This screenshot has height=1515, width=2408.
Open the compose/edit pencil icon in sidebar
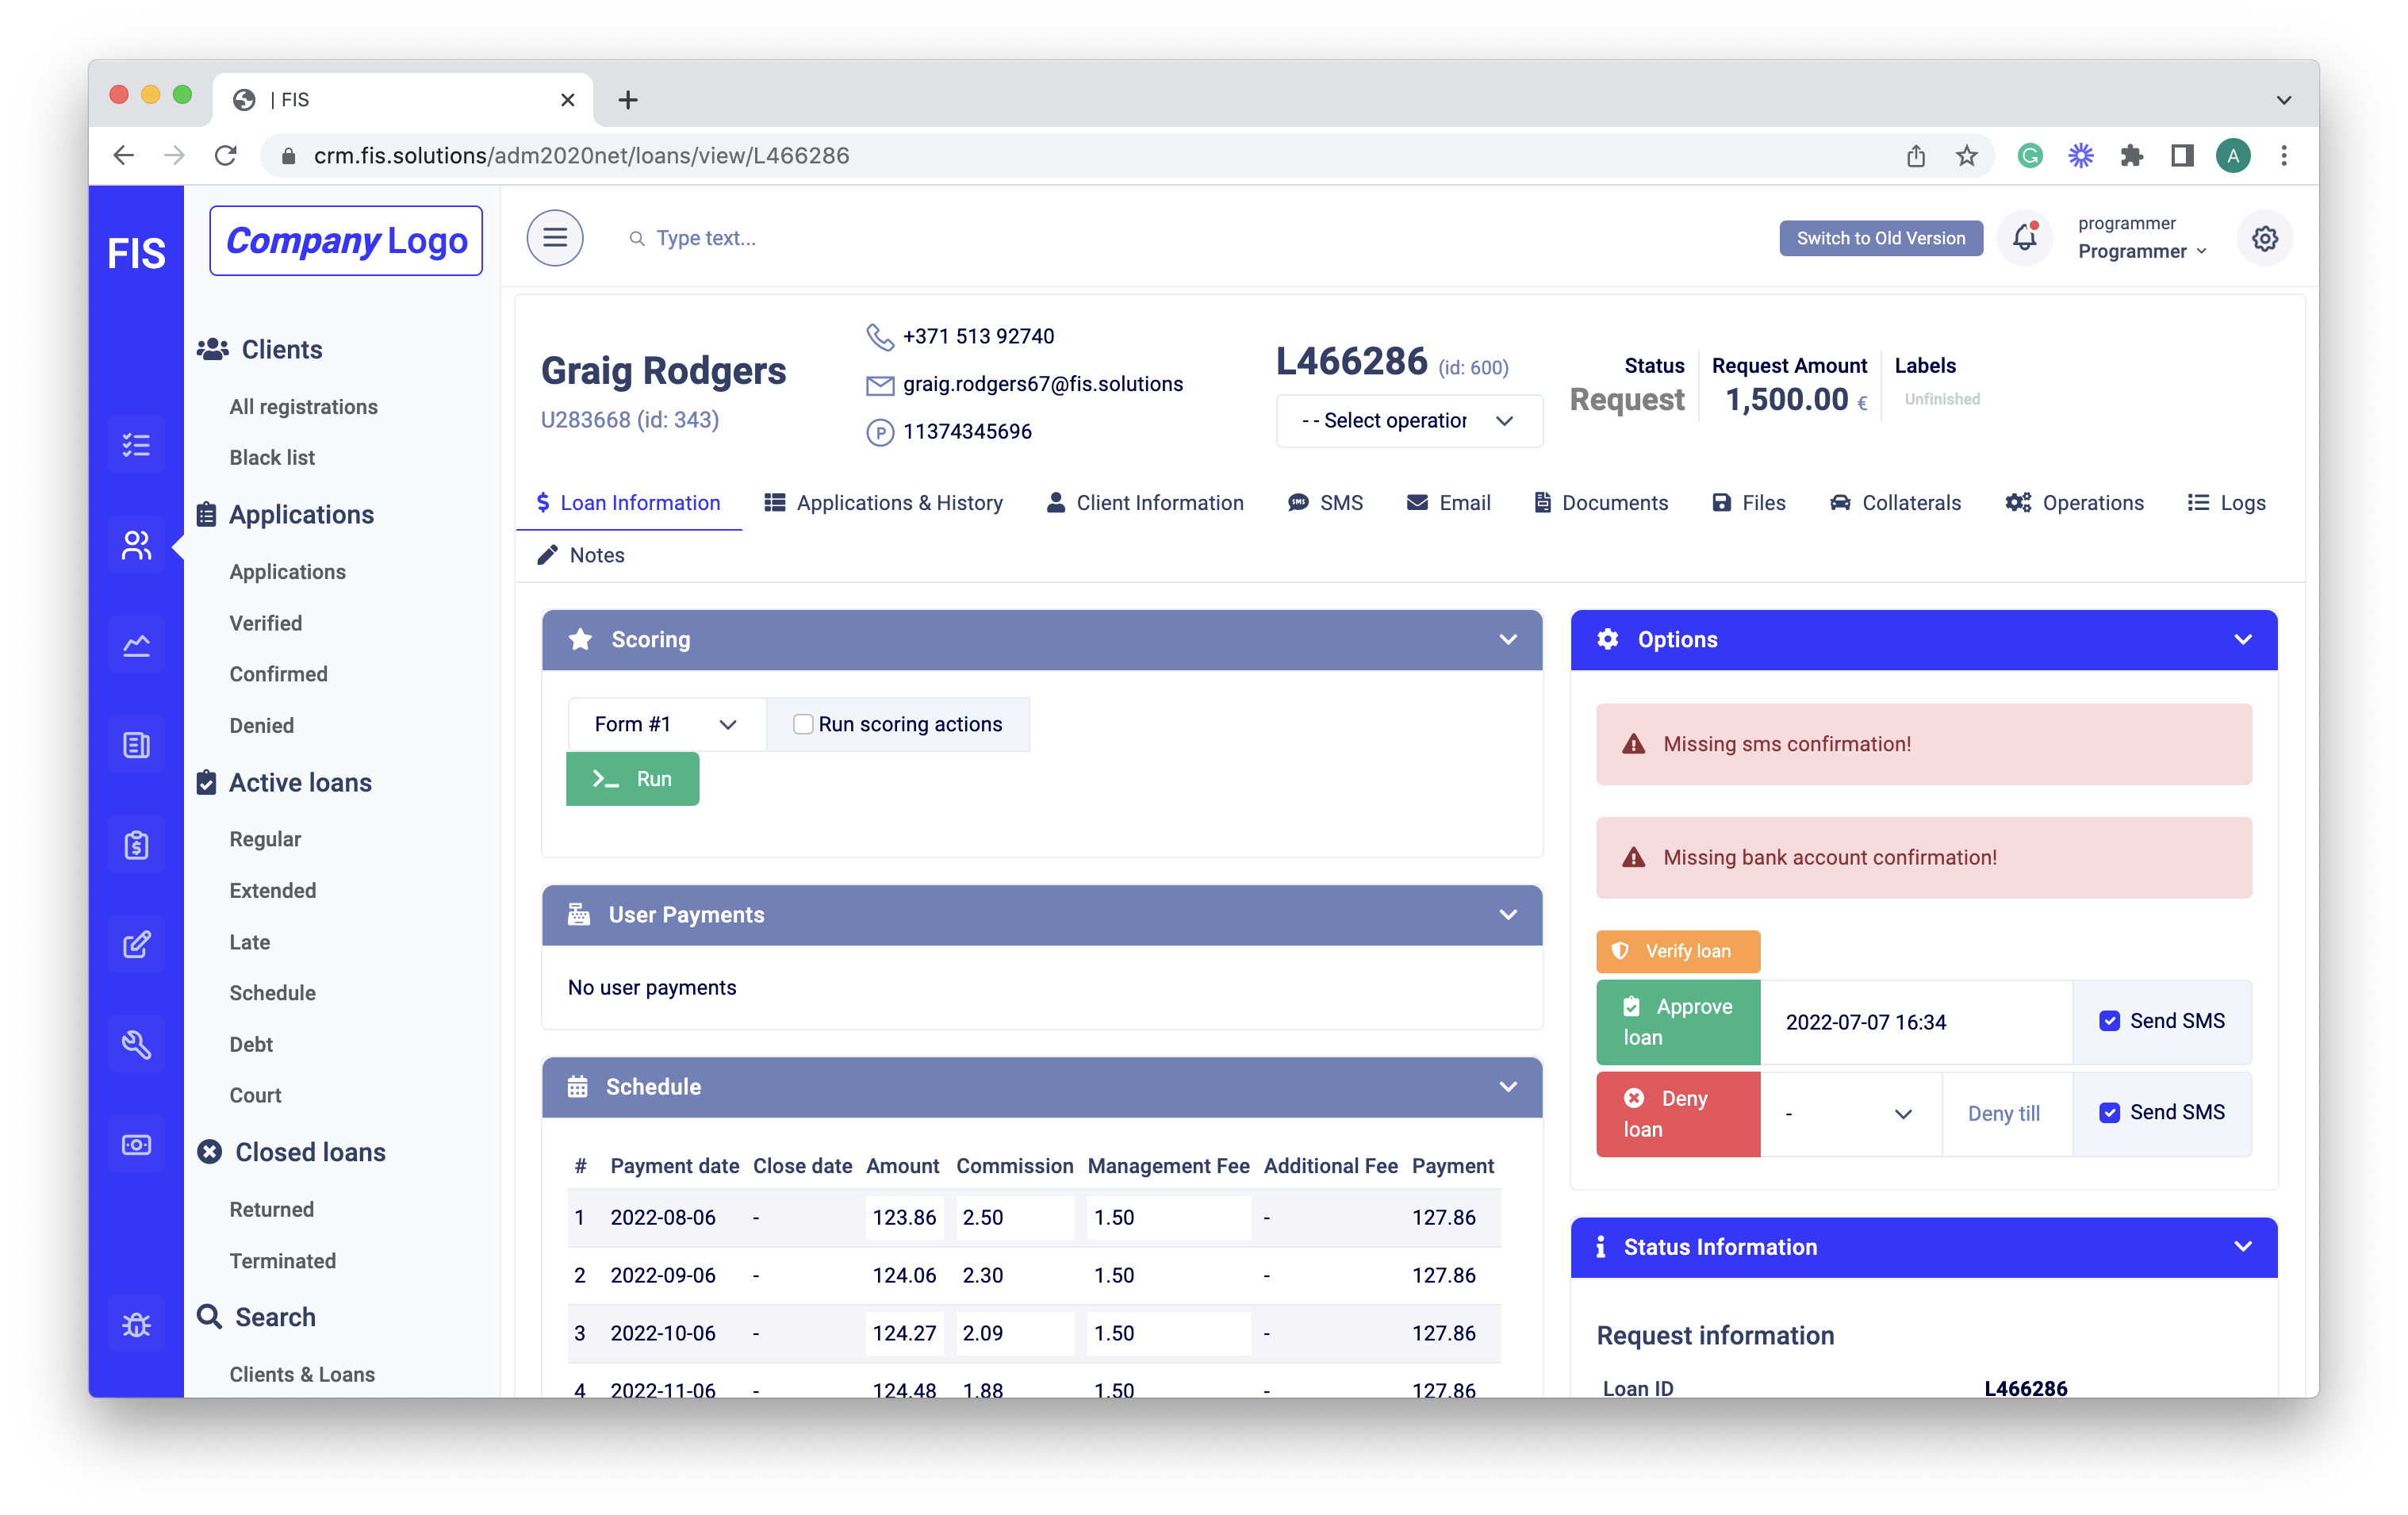pyautogui.click(x=137, y=943)
